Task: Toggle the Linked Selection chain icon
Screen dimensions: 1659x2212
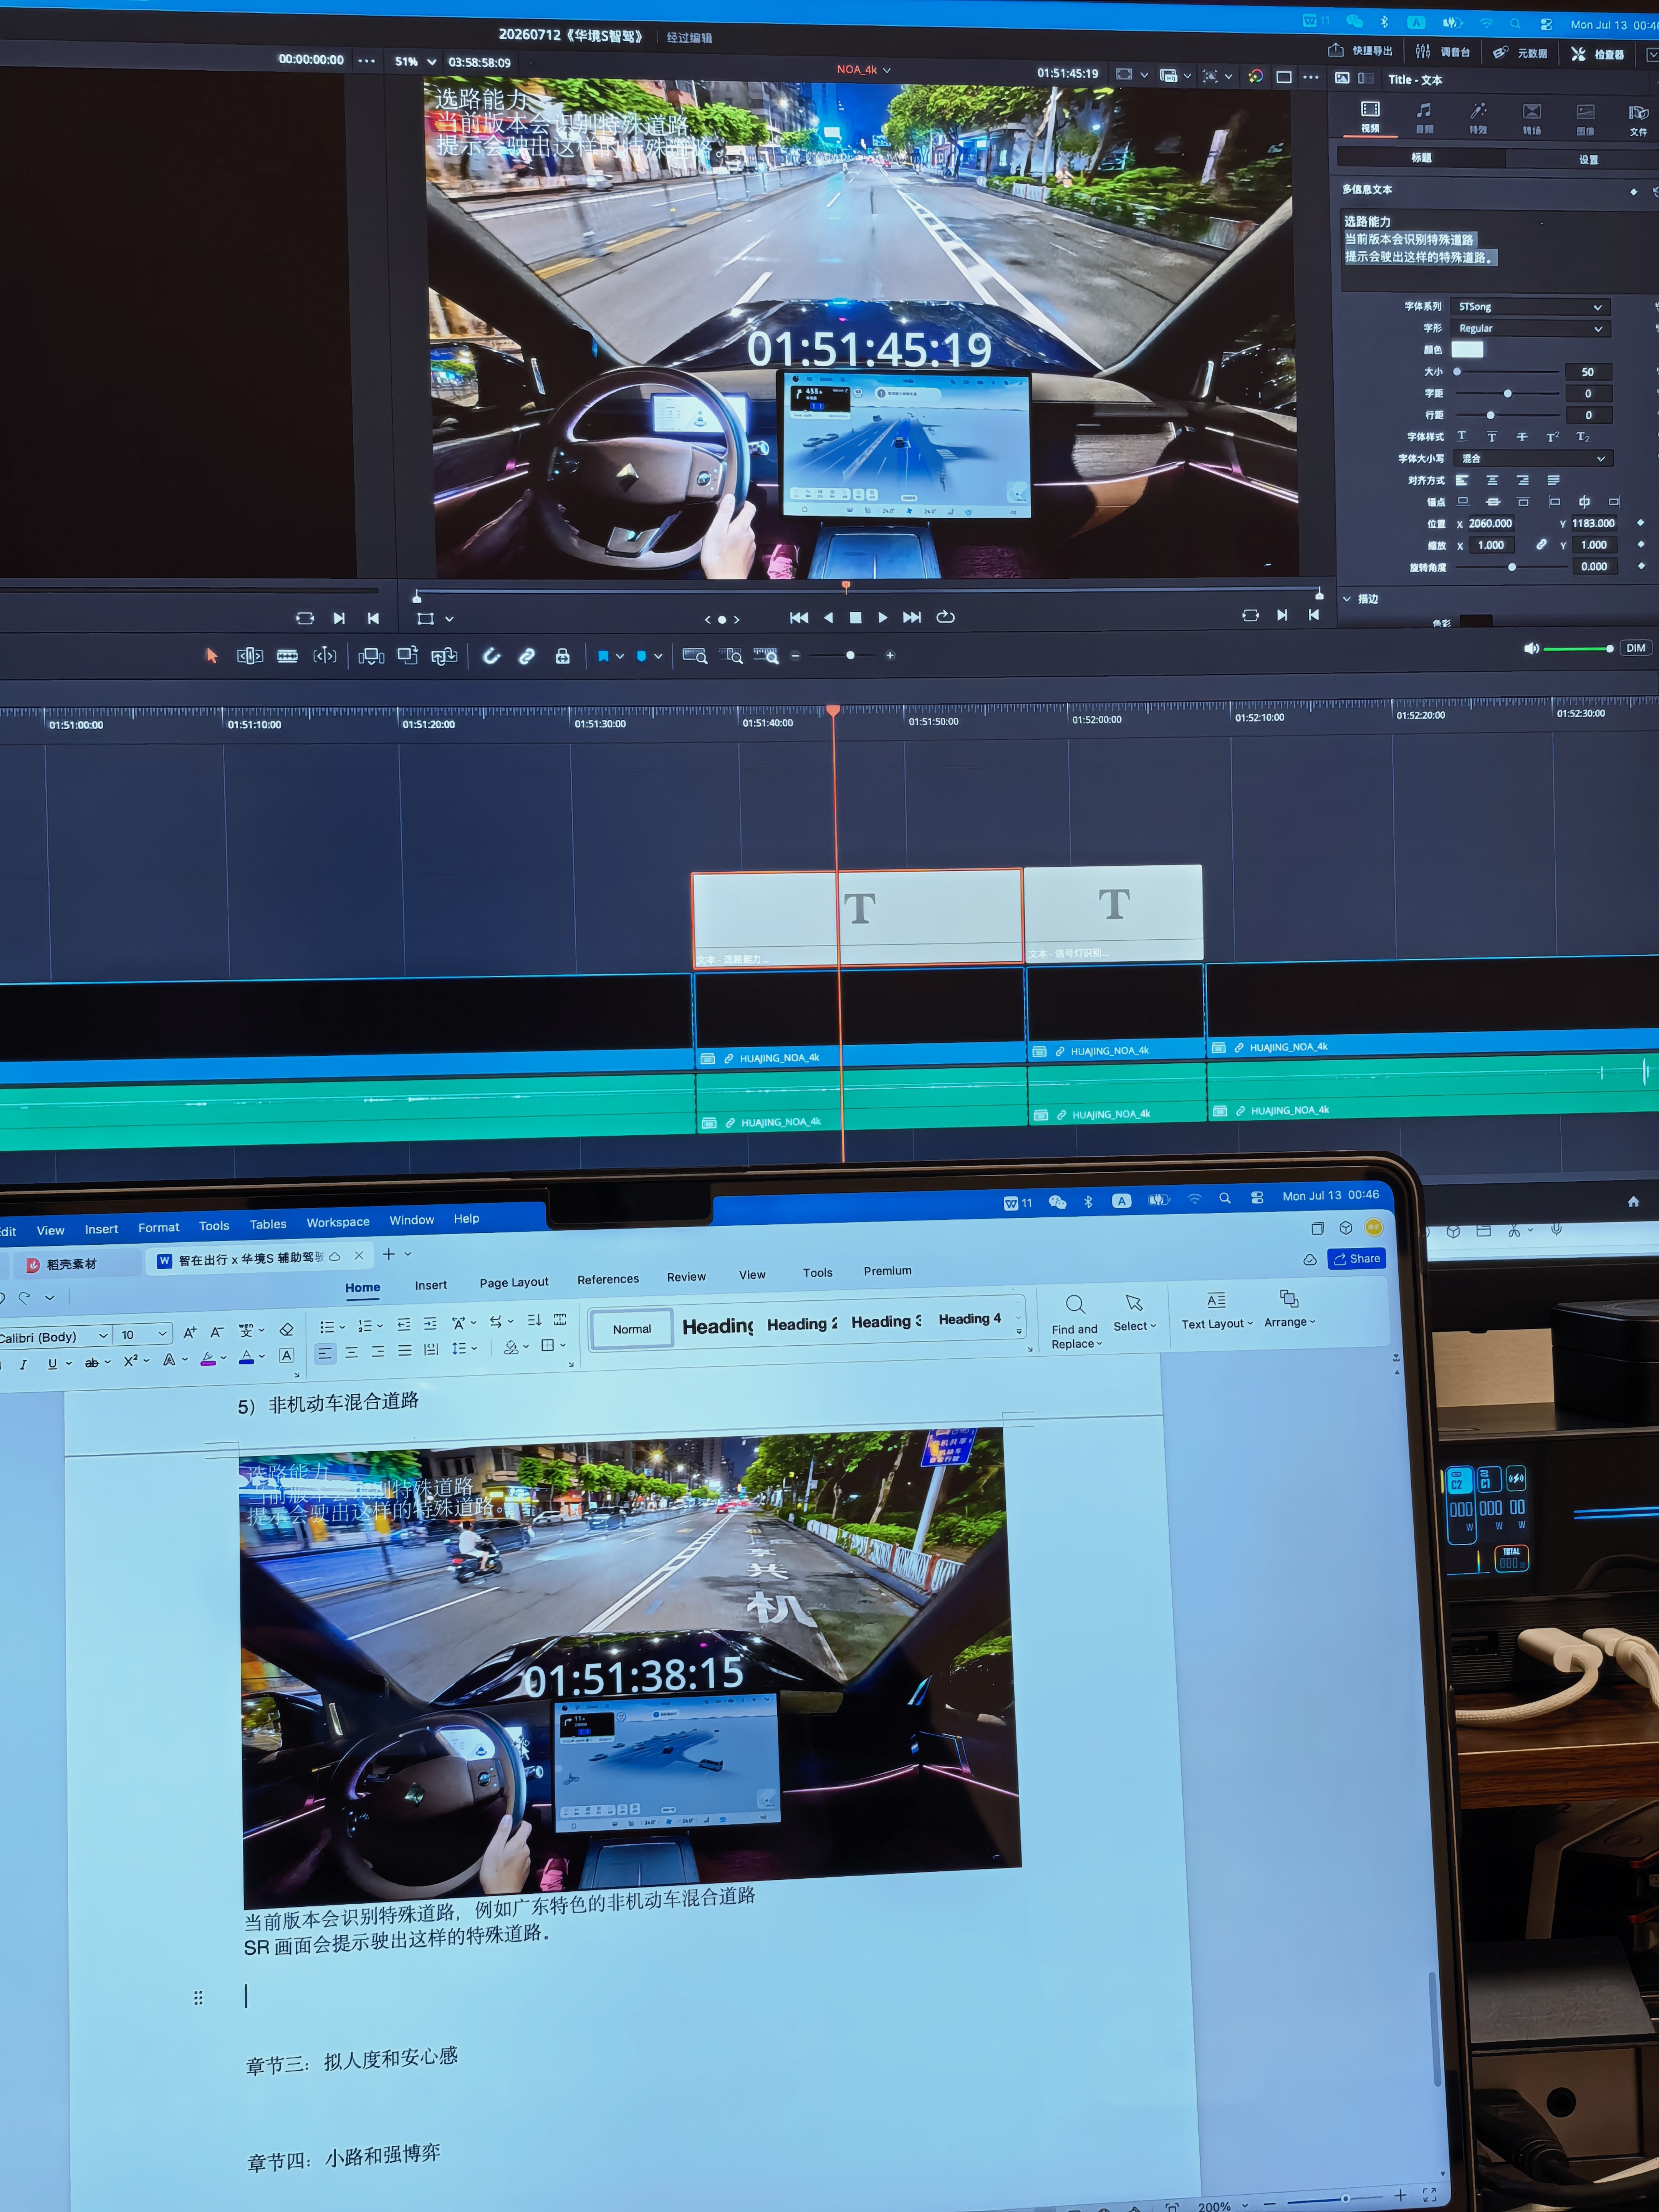Action: [527, 656]
